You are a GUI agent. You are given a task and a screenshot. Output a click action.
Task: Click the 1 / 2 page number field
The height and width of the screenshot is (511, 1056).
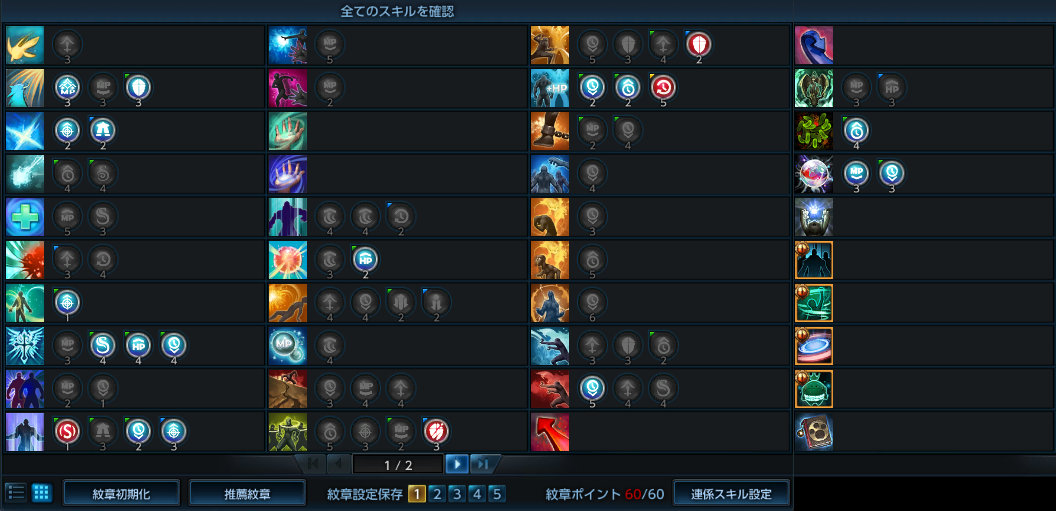(x=397, y=464)
